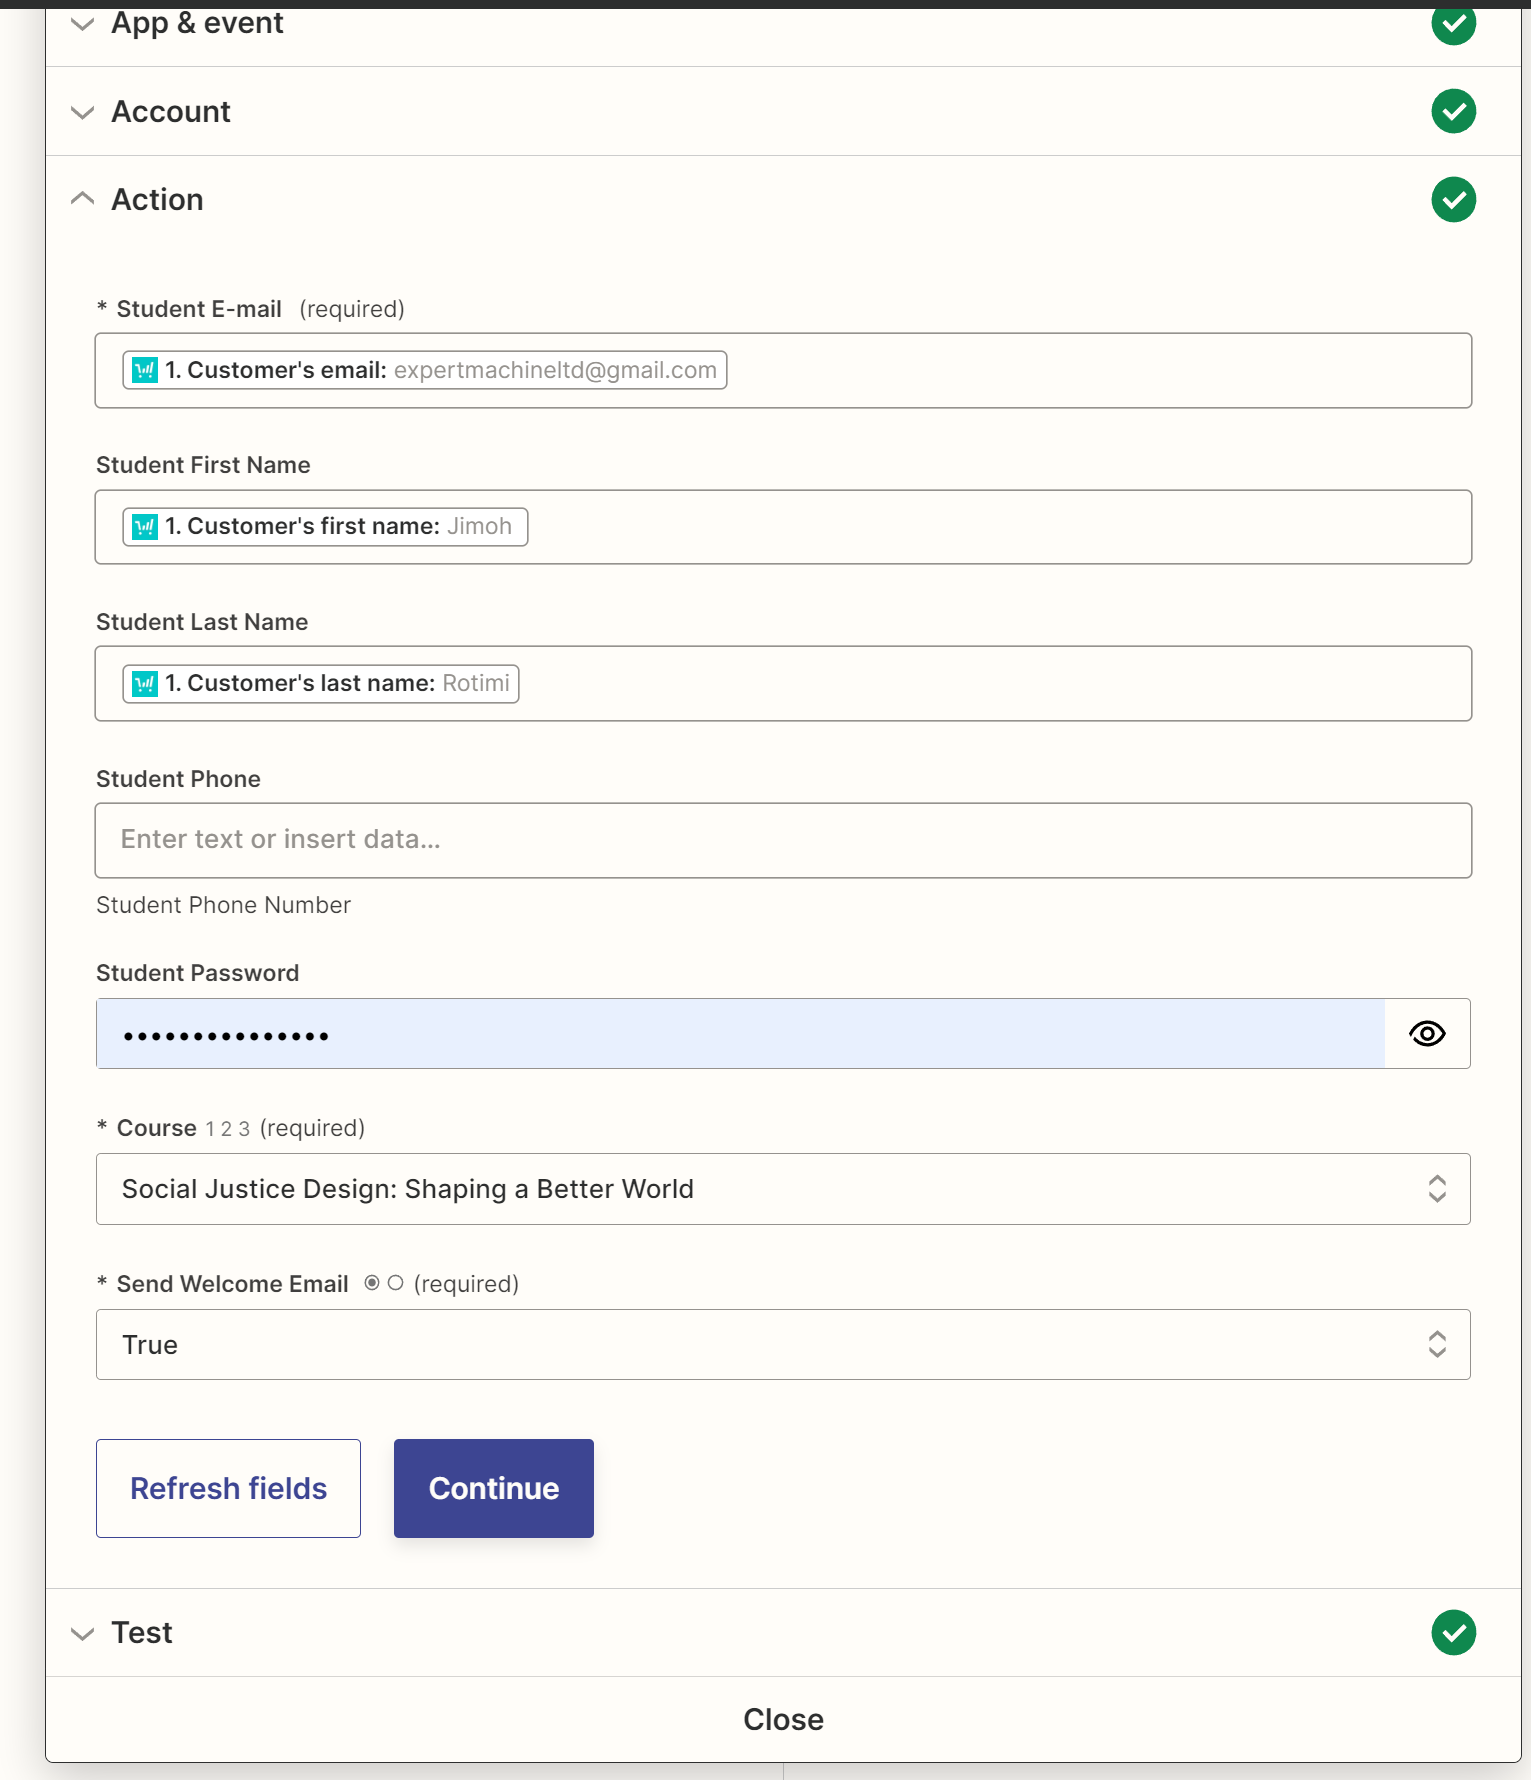Select the Customer's email data pill
Viewport: 1531px width, 1780px height.
coord(424,371)
